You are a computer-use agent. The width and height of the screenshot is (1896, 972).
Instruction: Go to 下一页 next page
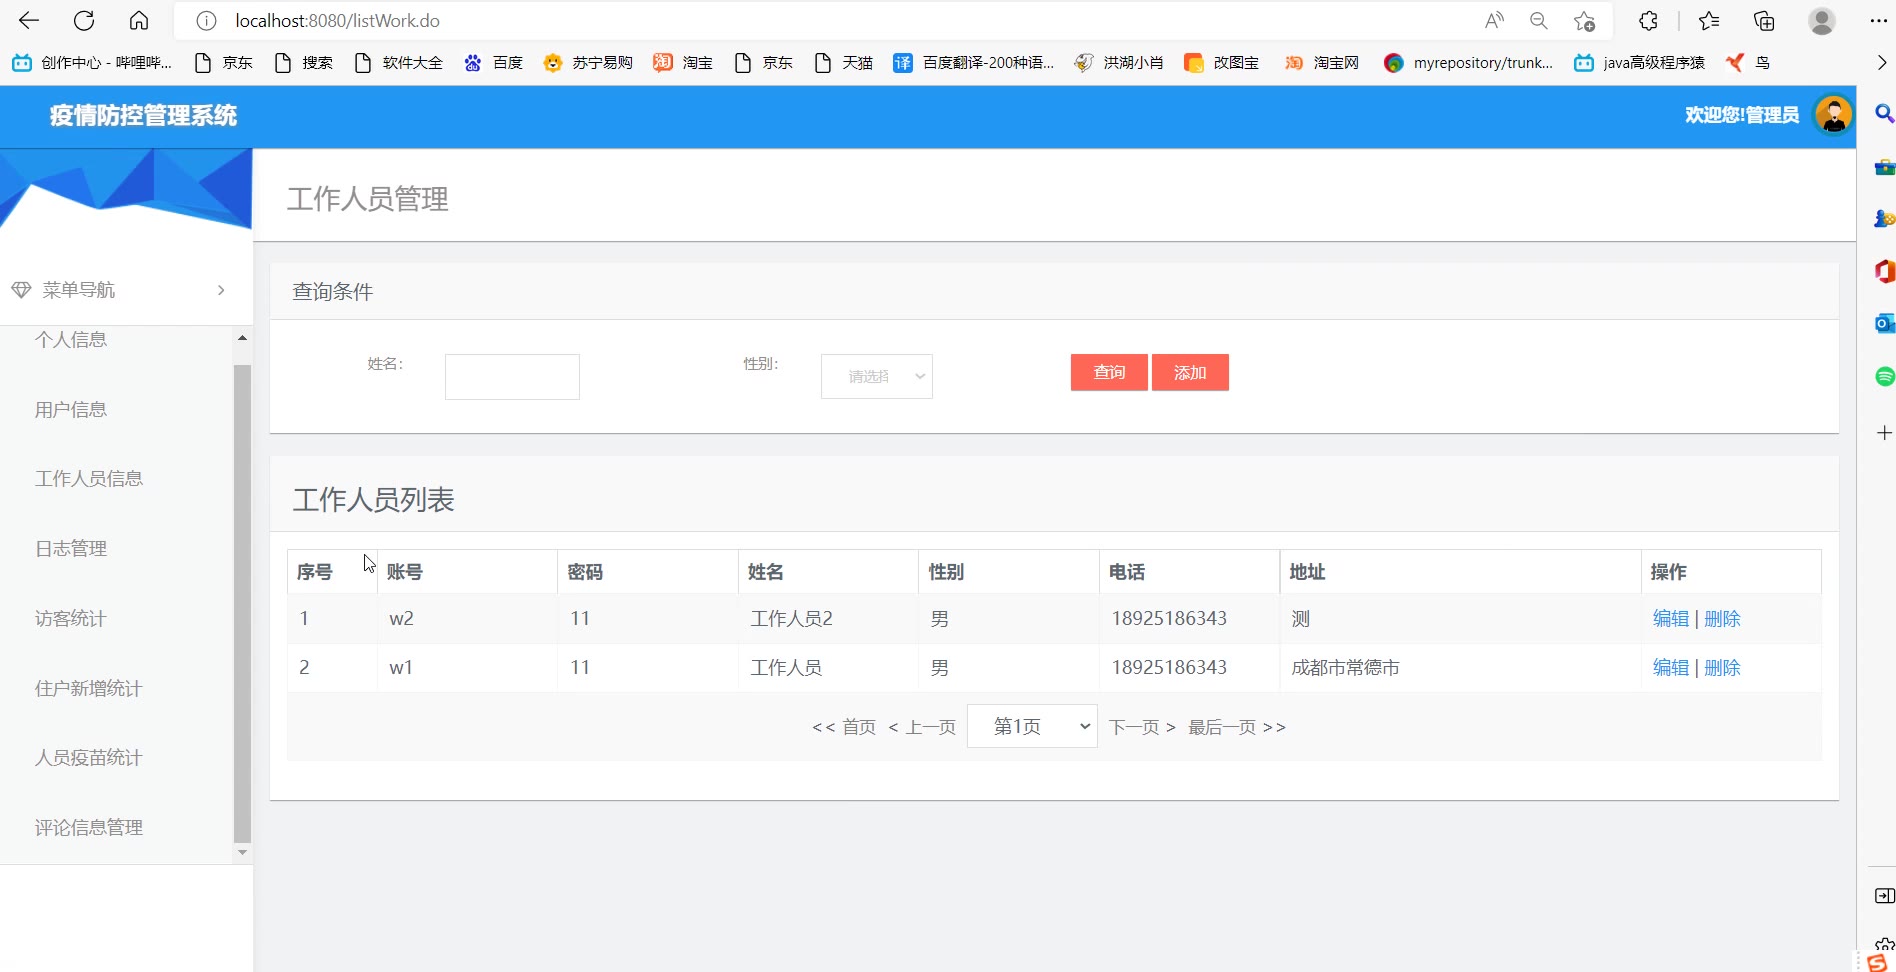click(1142, 727)
